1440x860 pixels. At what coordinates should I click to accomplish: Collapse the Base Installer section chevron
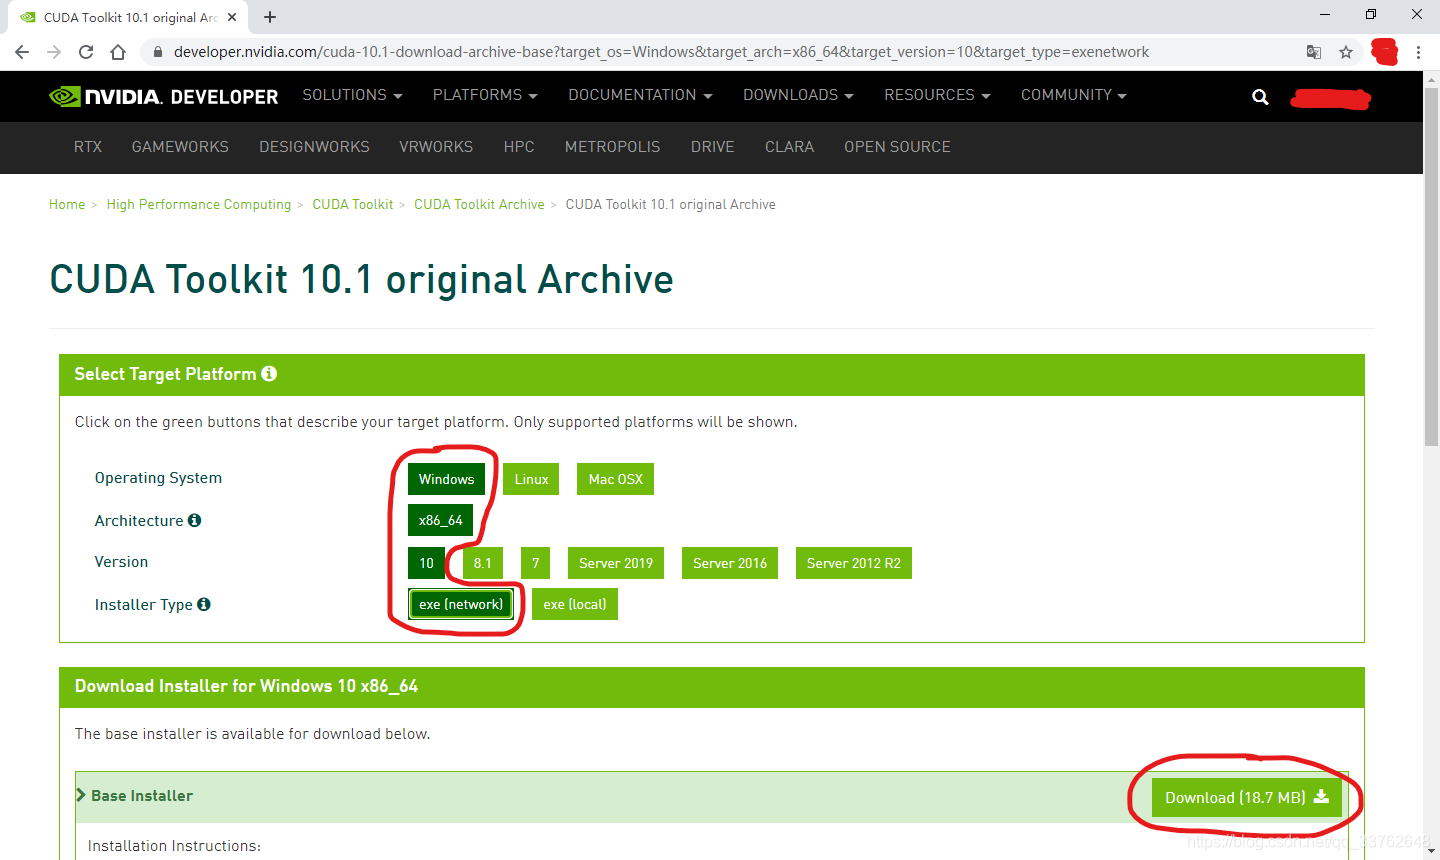point(81,795)
